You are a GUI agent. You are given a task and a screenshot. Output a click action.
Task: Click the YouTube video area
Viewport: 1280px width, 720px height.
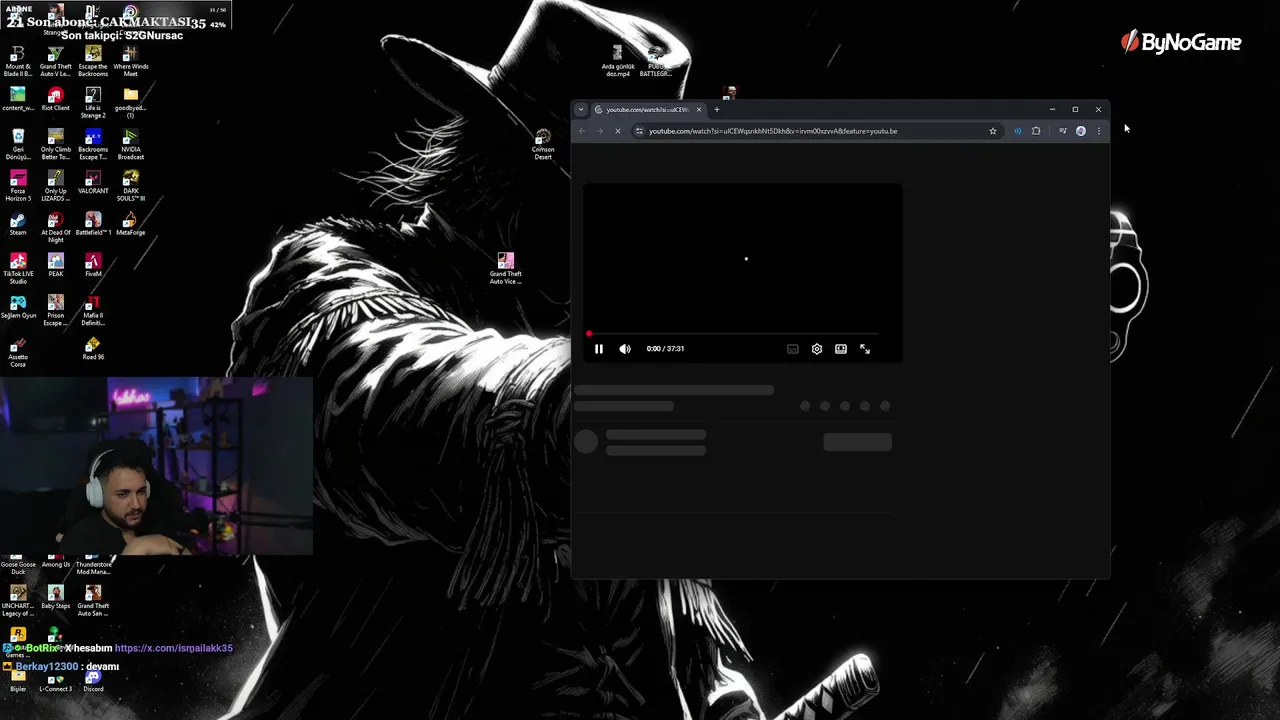(742, 258)
